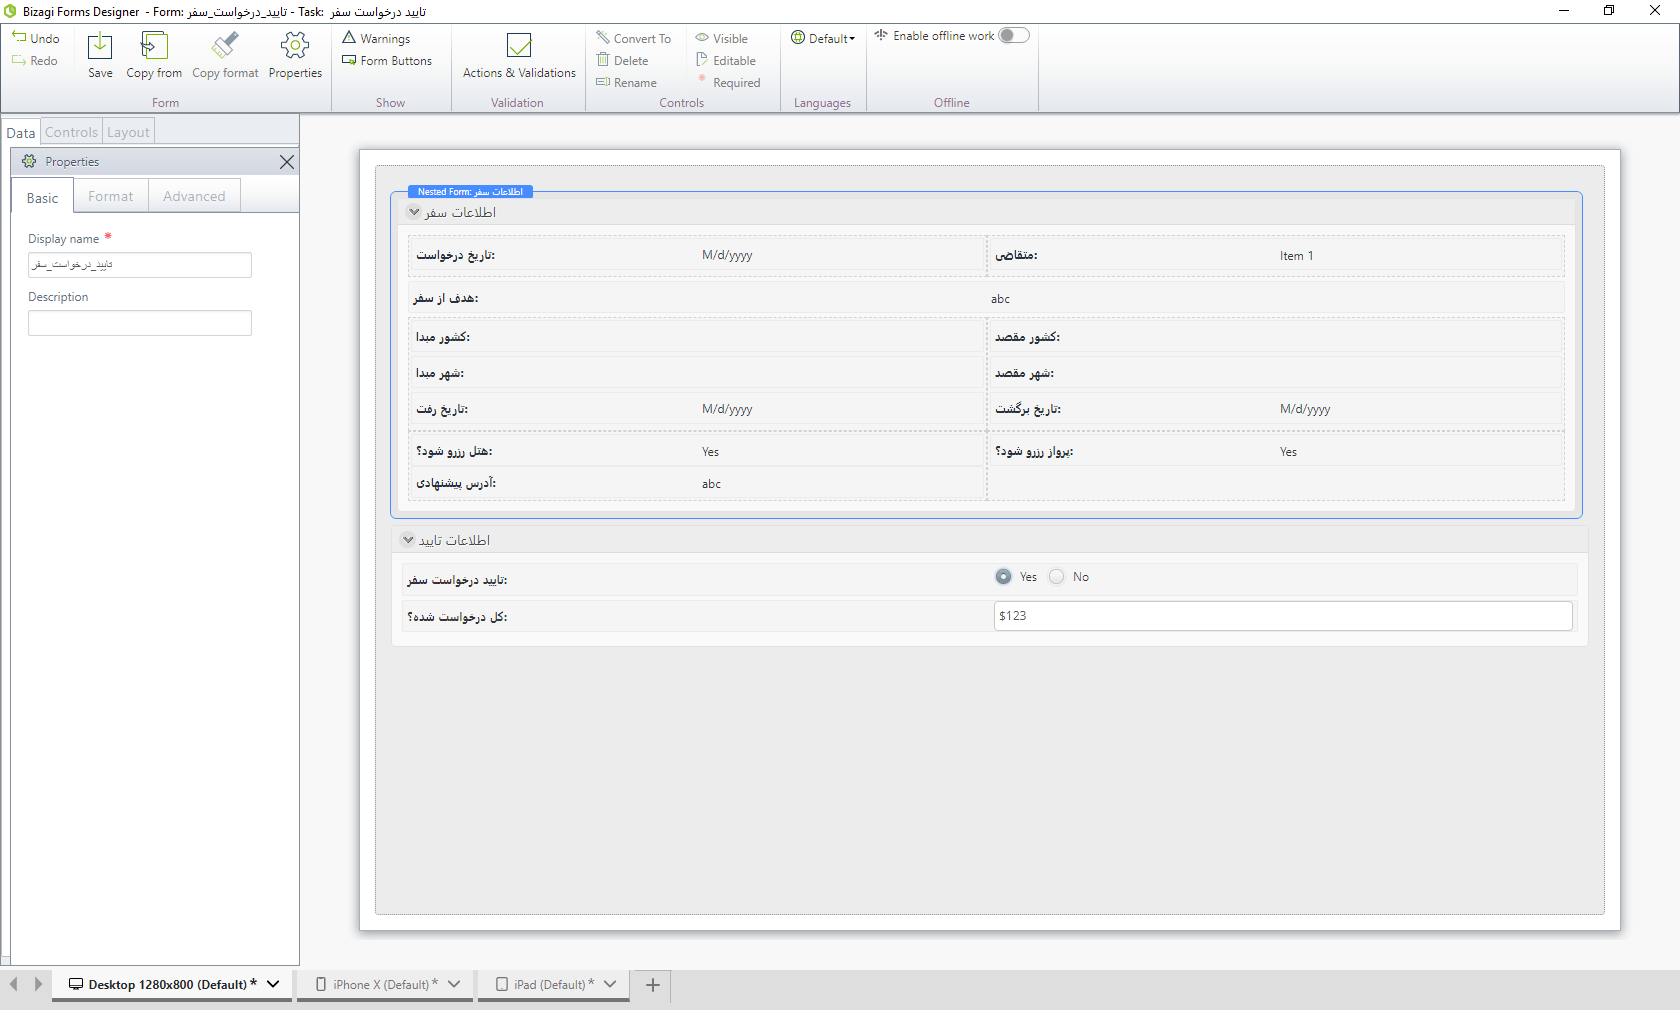Delete the selected control

click(x=623, y=60)
